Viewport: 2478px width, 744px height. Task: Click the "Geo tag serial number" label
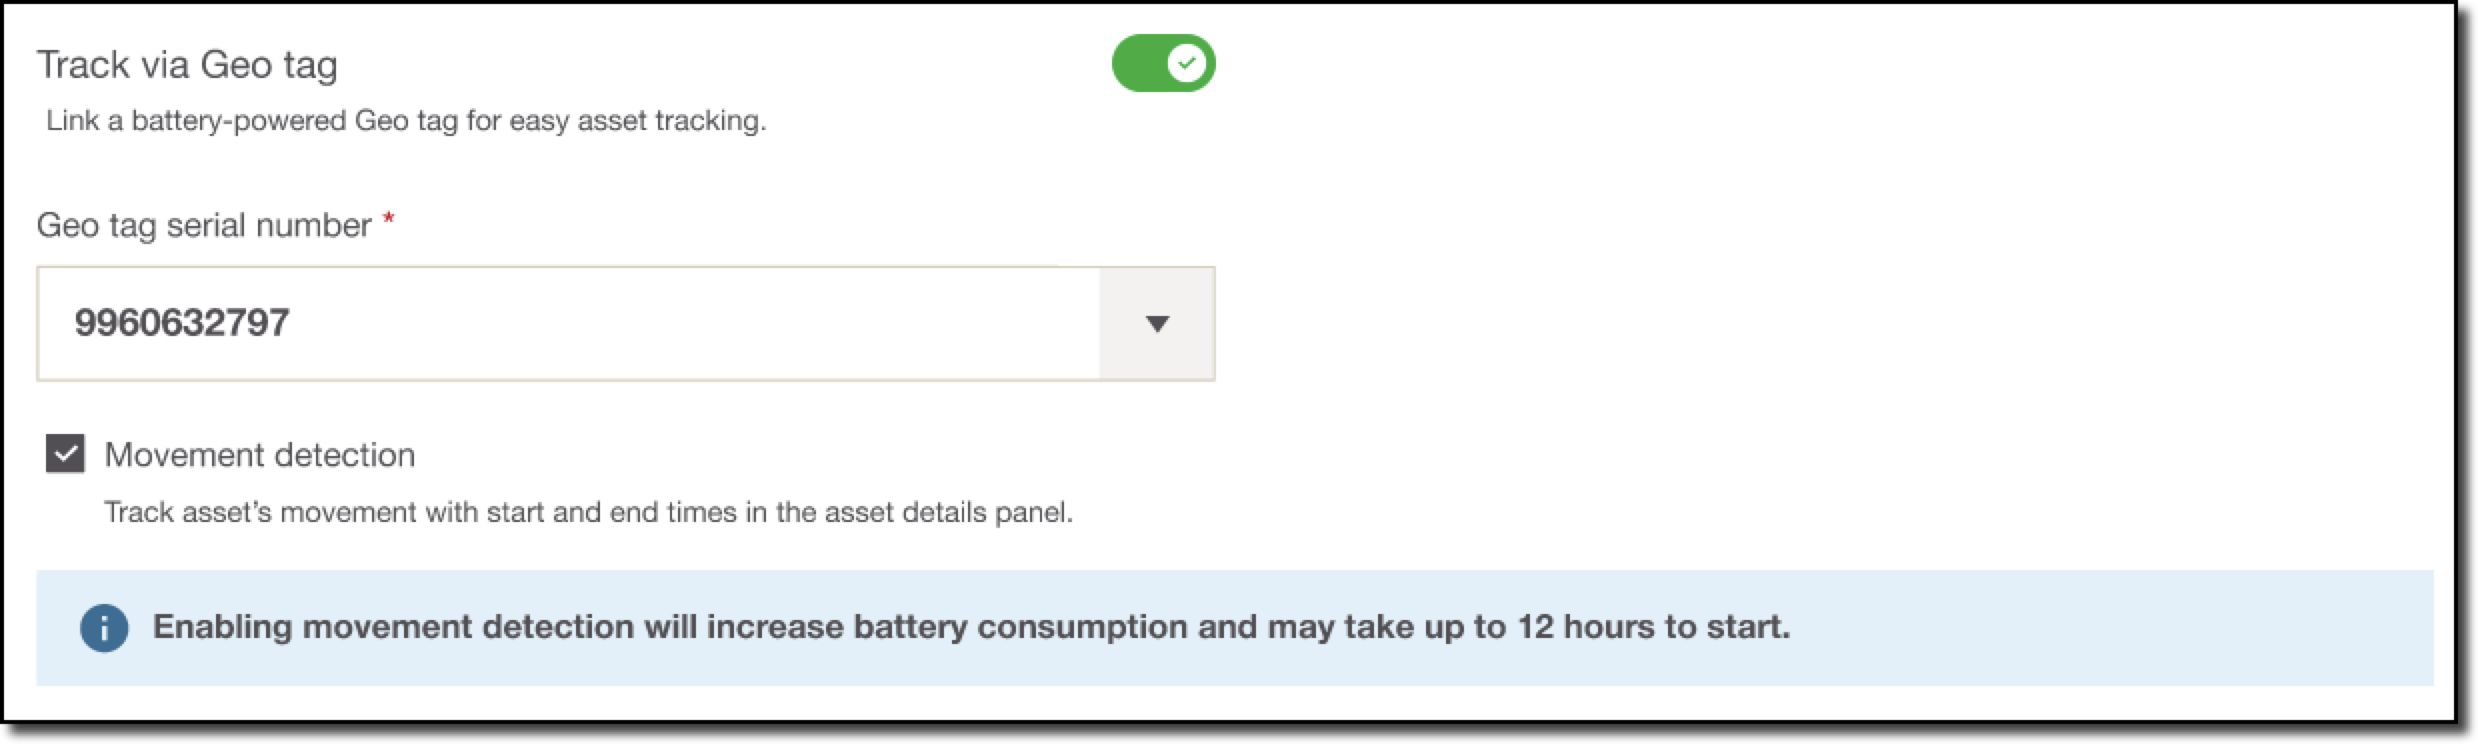pyautogui.click(x=204, y=226)
